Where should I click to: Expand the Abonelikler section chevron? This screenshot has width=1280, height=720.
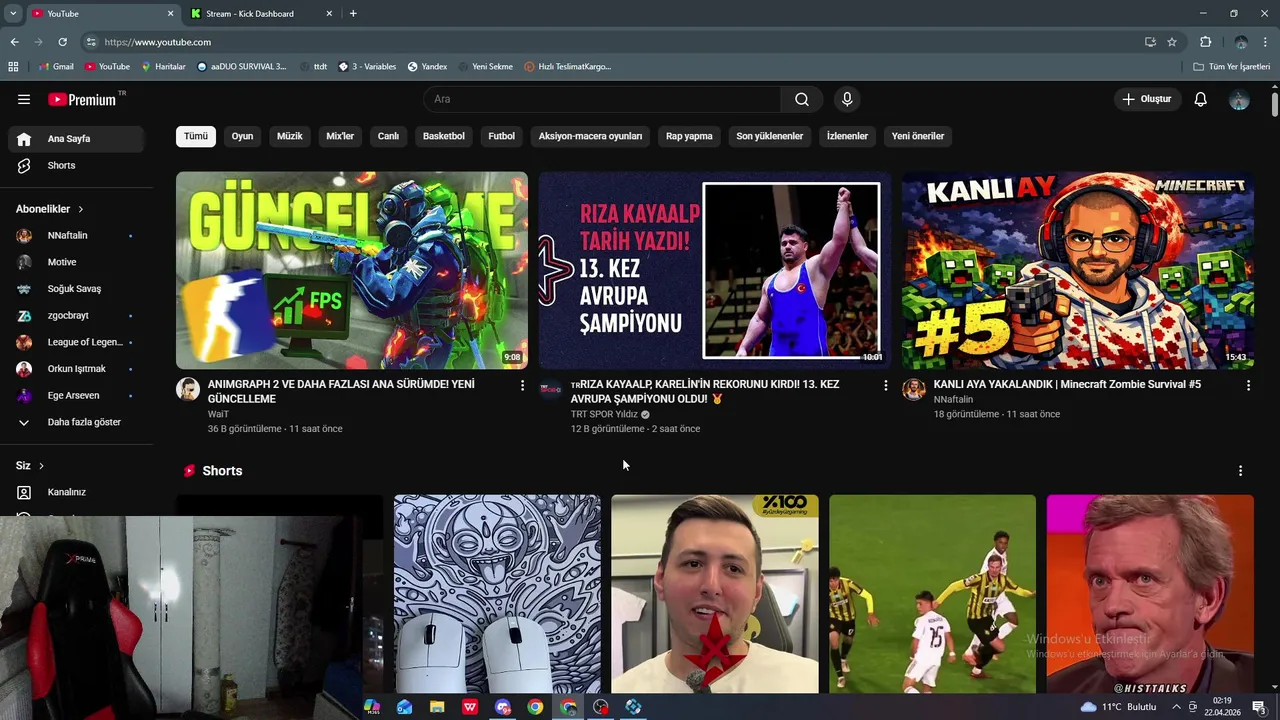80,209
